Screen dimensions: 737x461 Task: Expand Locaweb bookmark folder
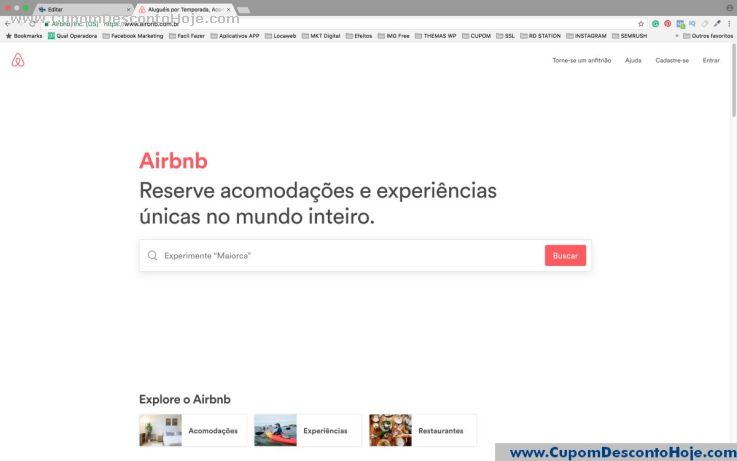tap(281, 36)
